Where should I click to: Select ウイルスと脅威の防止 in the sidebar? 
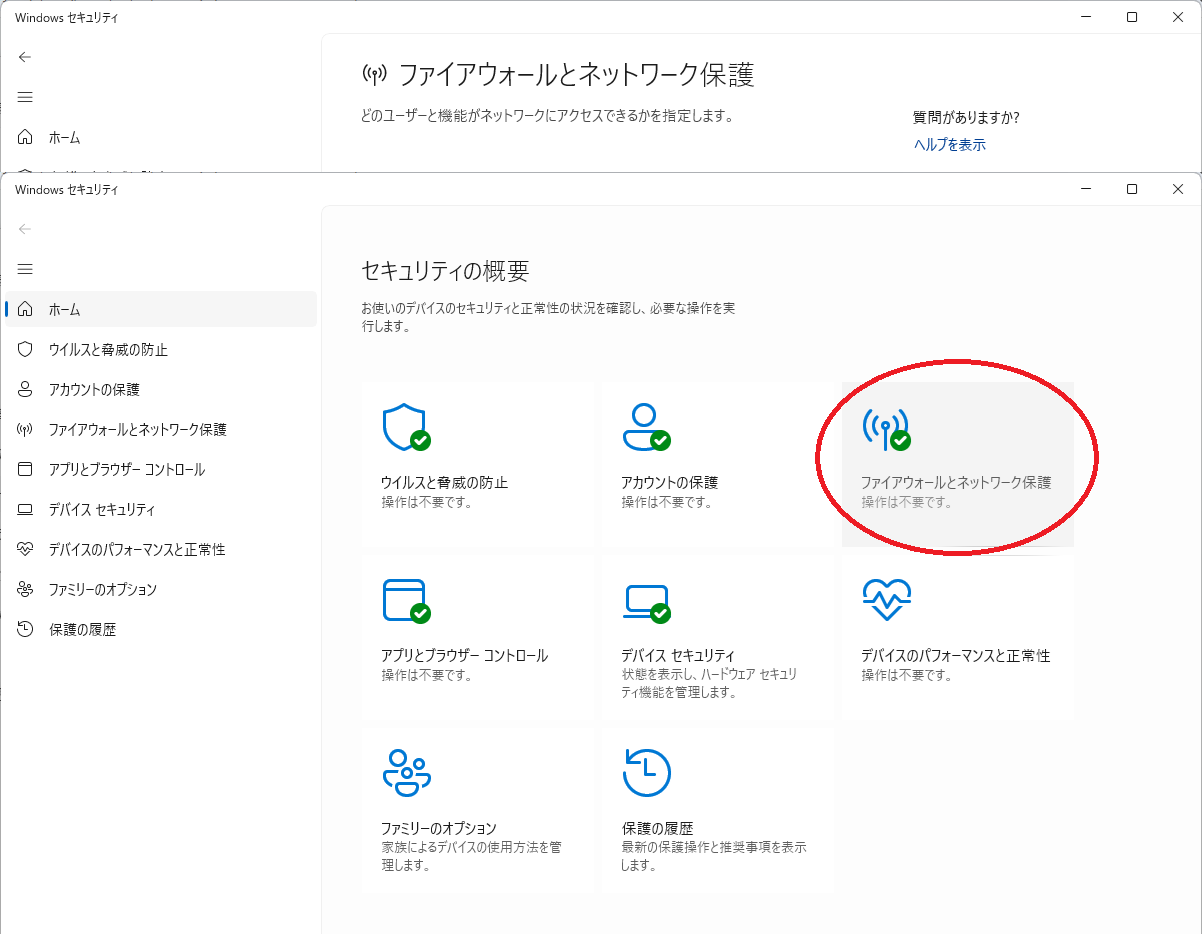click(161, 350)
